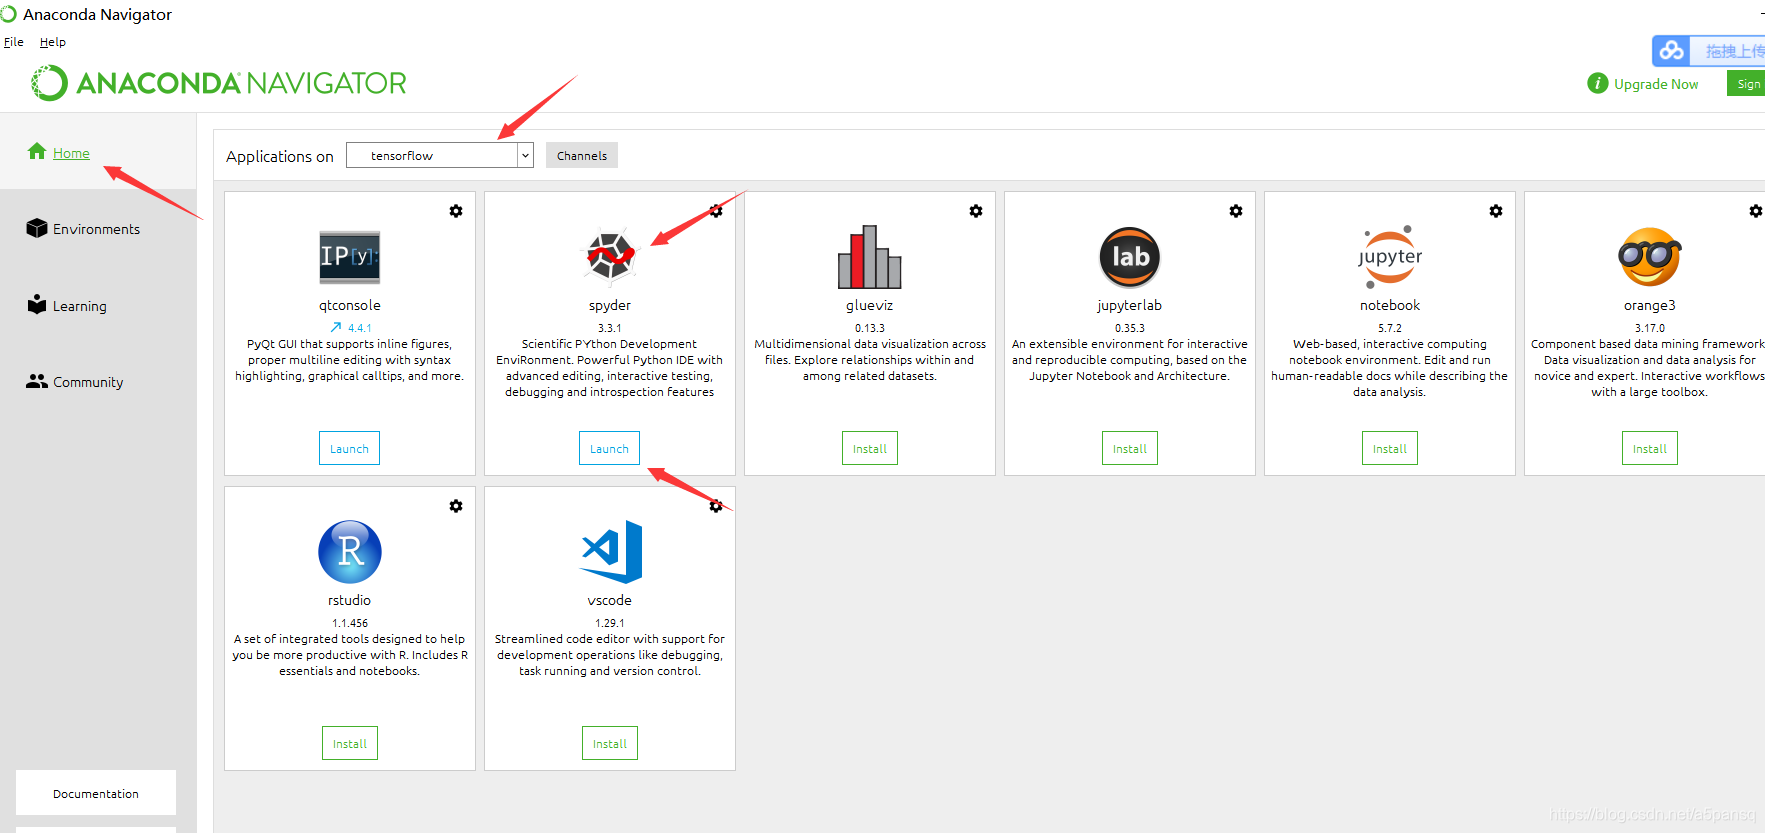Click the Channels button

tap(582, 155)
